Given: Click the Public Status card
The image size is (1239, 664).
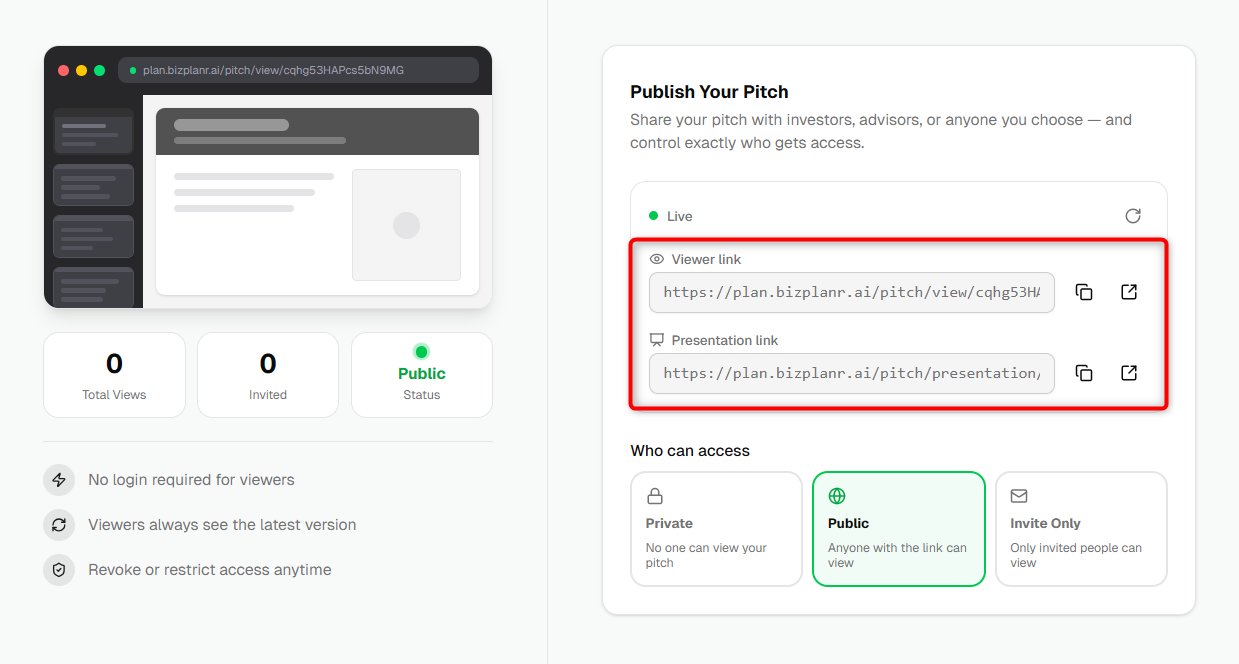Looking at the screenshot, I should [x=422, y=375].
